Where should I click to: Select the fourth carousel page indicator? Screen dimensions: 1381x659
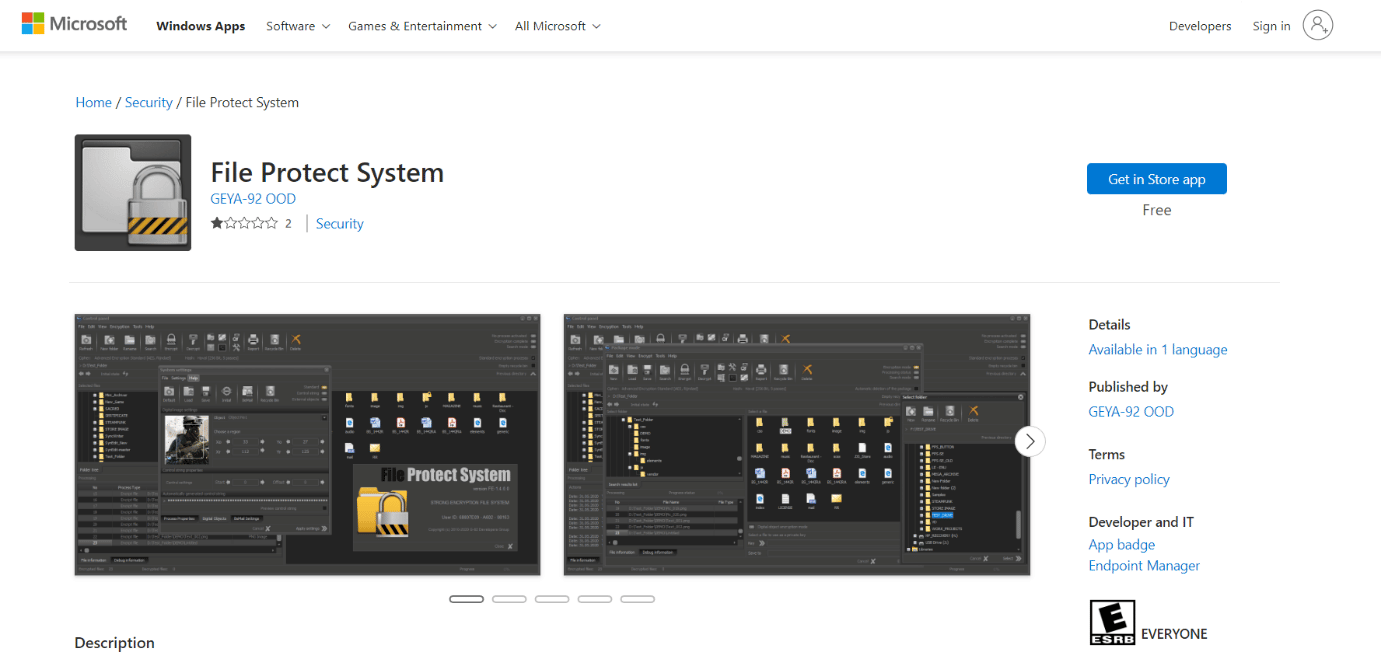[x=595, y=599]
